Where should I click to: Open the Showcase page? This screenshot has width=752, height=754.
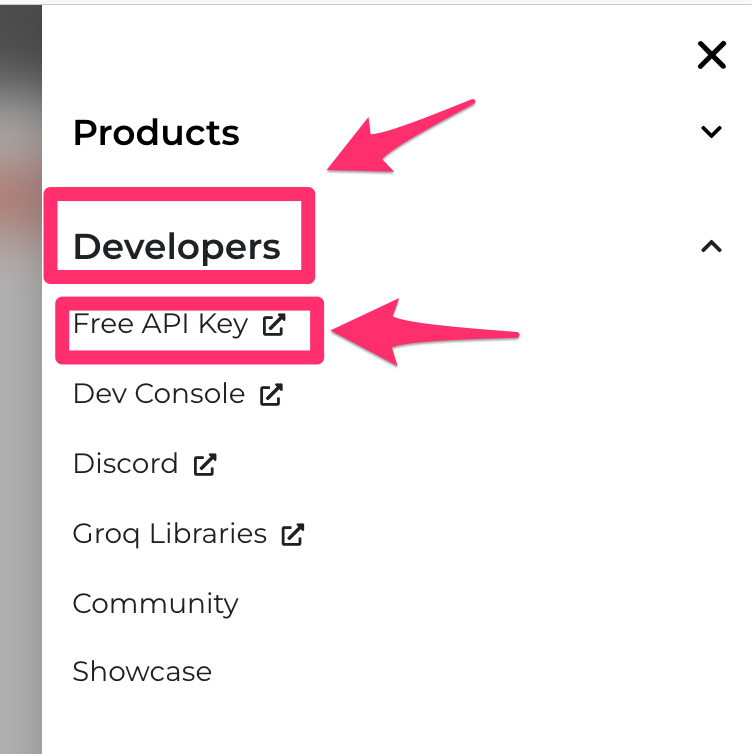142,672
